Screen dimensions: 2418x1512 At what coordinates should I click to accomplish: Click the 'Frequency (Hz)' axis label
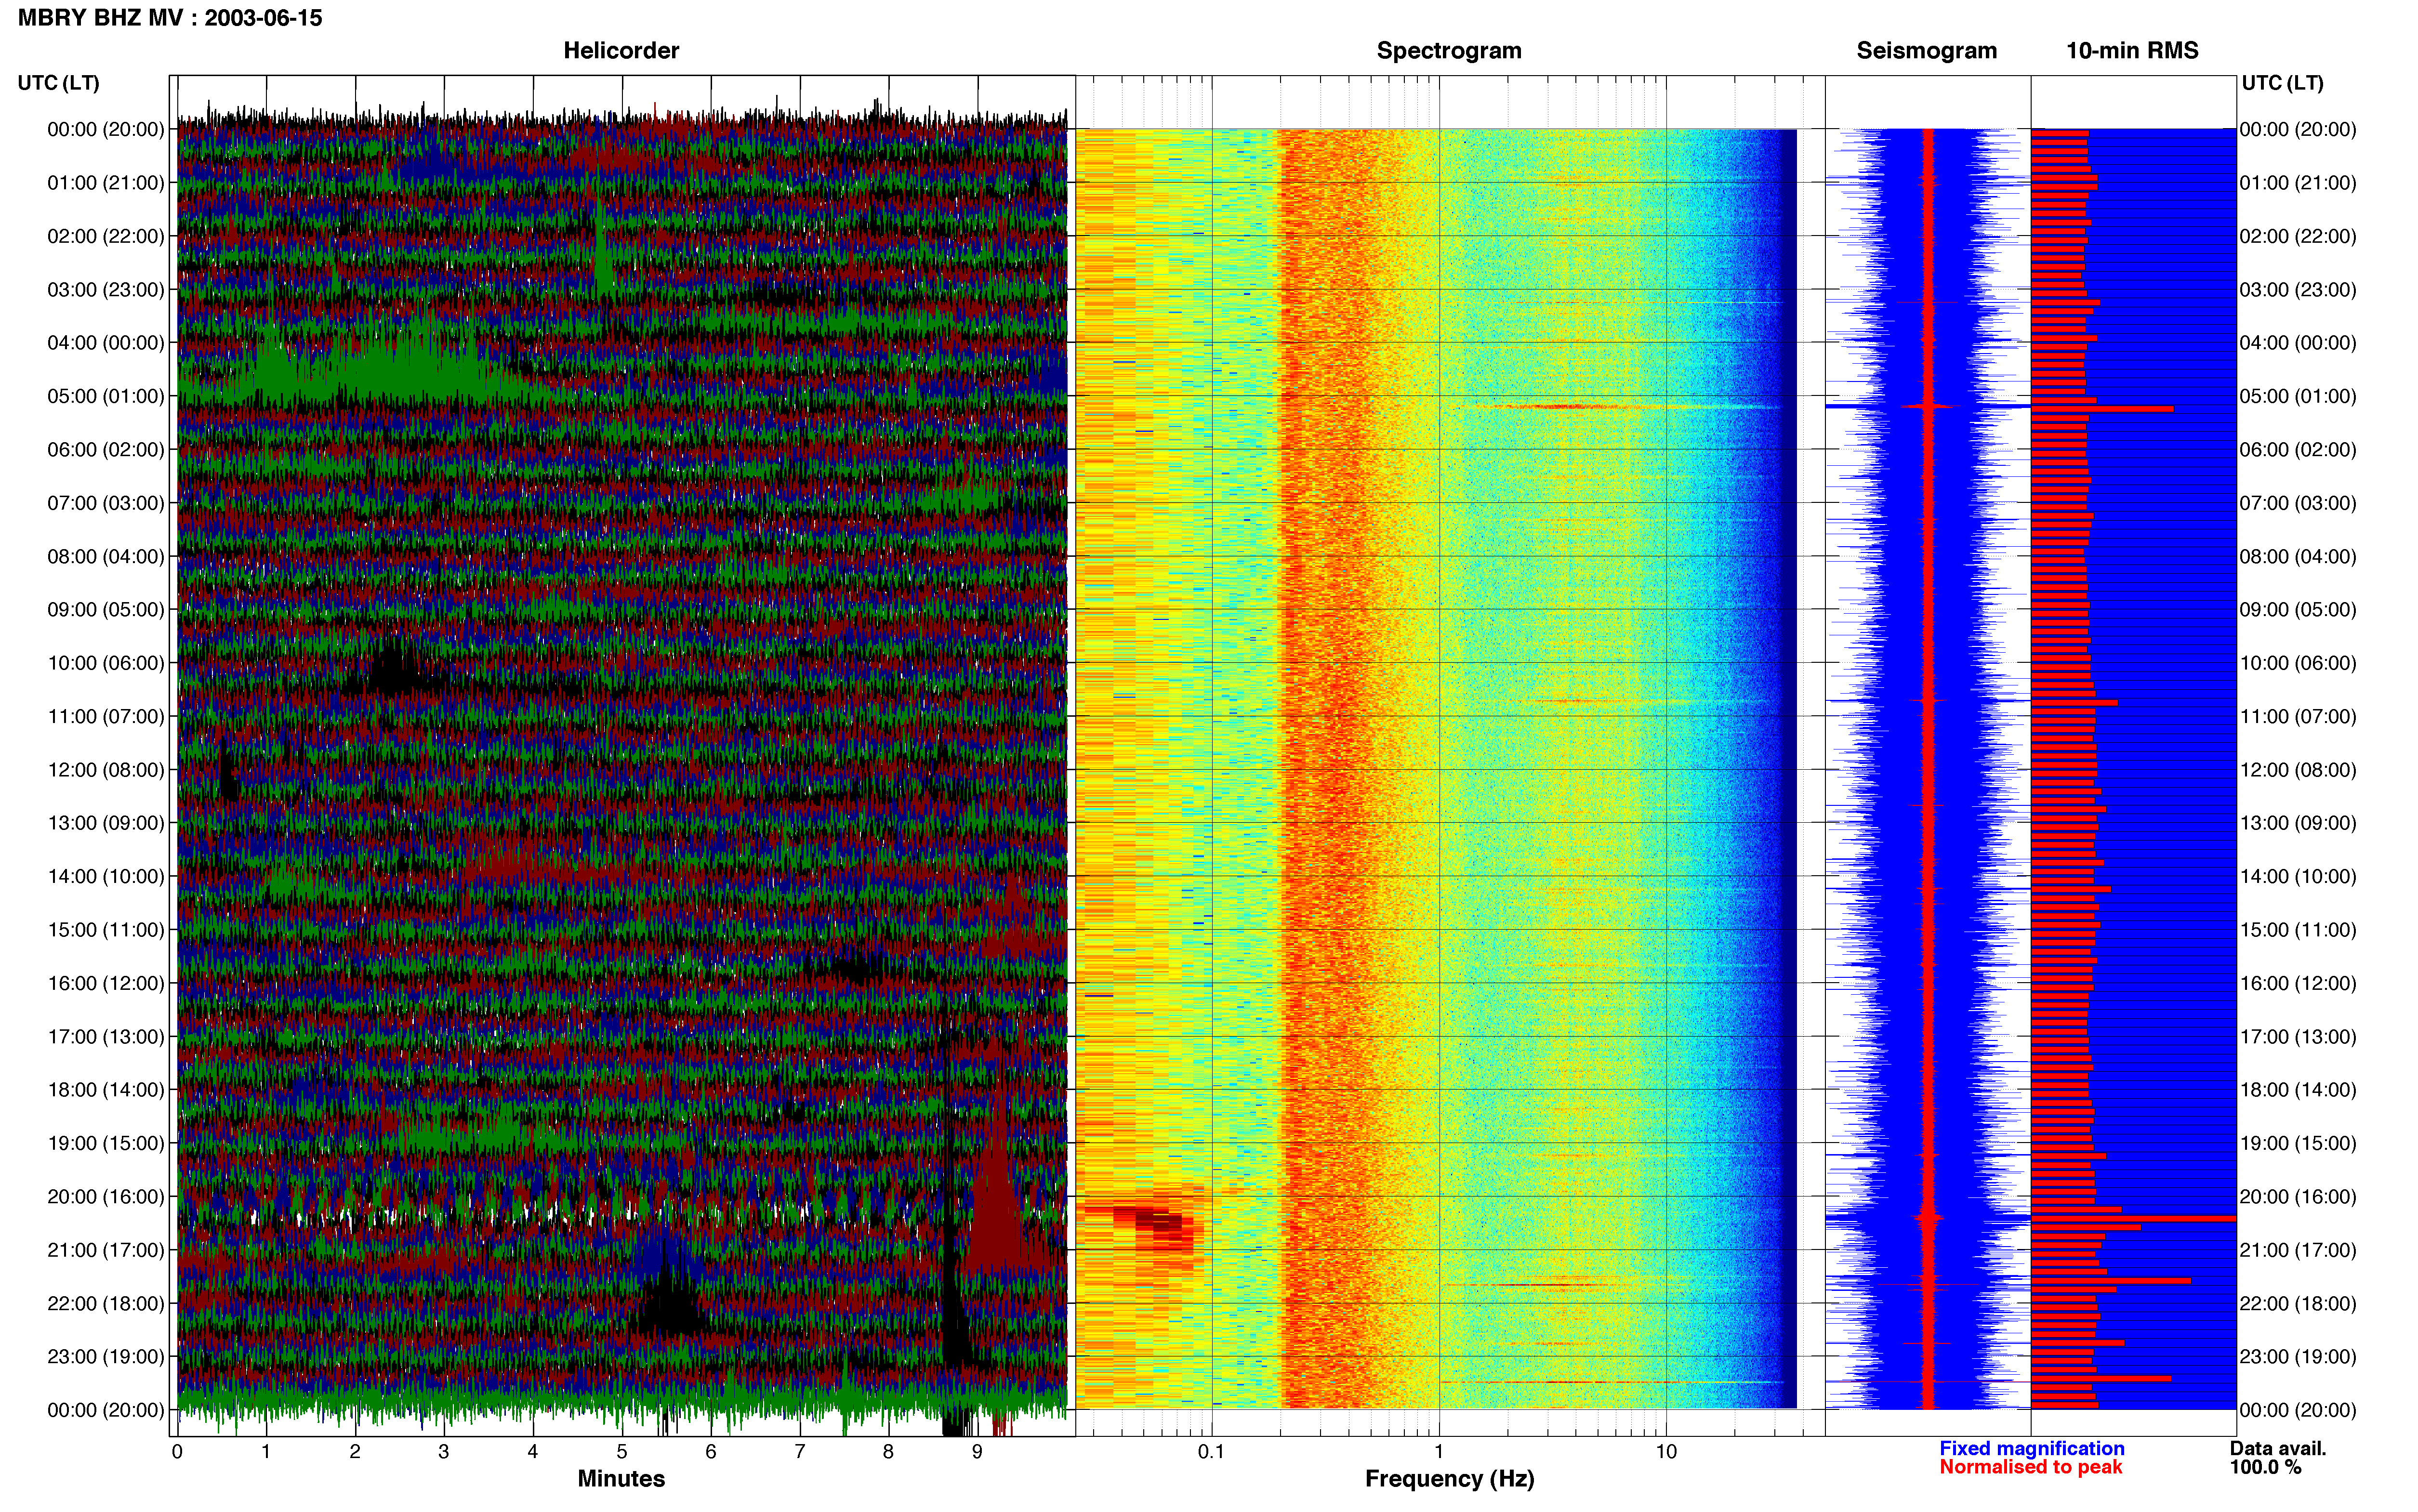tap(1449, 1479)
